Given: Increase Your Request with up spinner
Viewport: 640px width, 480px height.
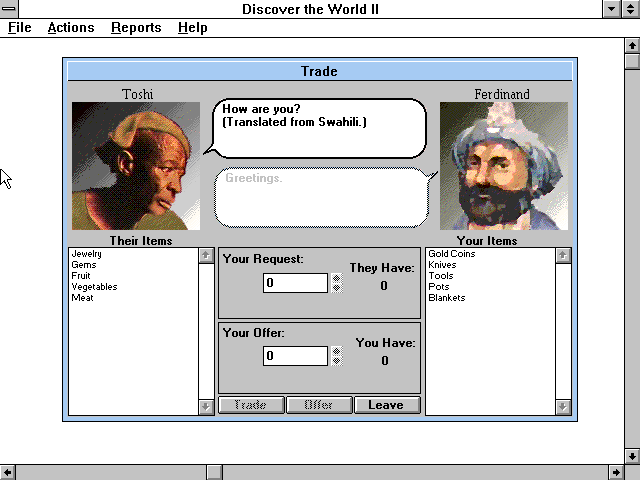Looking at the screenshot, I should click(x=336, y=278).
